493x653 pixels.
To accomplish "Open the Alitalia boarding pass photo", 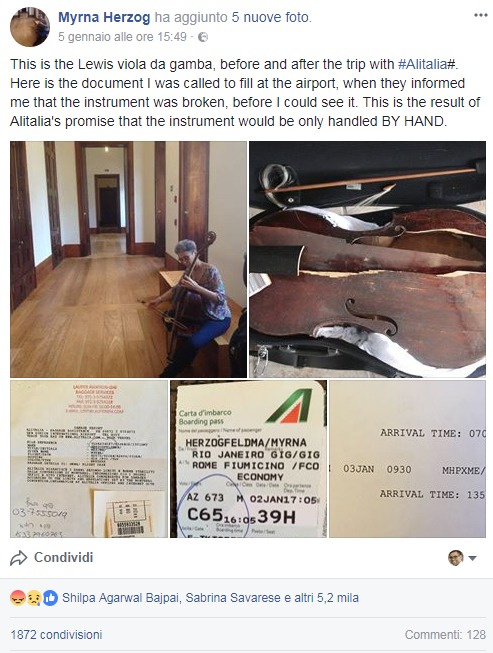I will tap(249, 459).
